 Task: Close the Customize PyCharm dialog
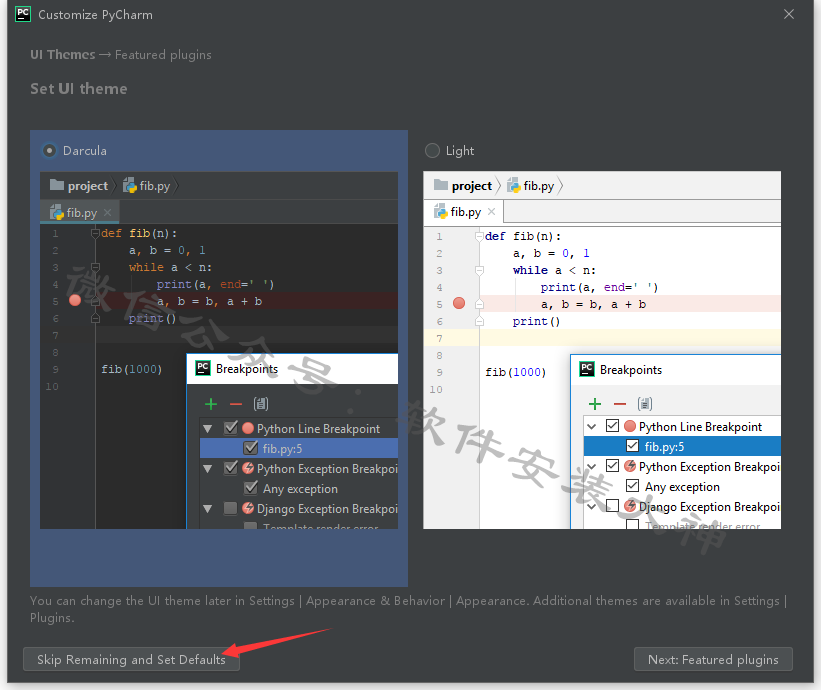tap(789, 14)
